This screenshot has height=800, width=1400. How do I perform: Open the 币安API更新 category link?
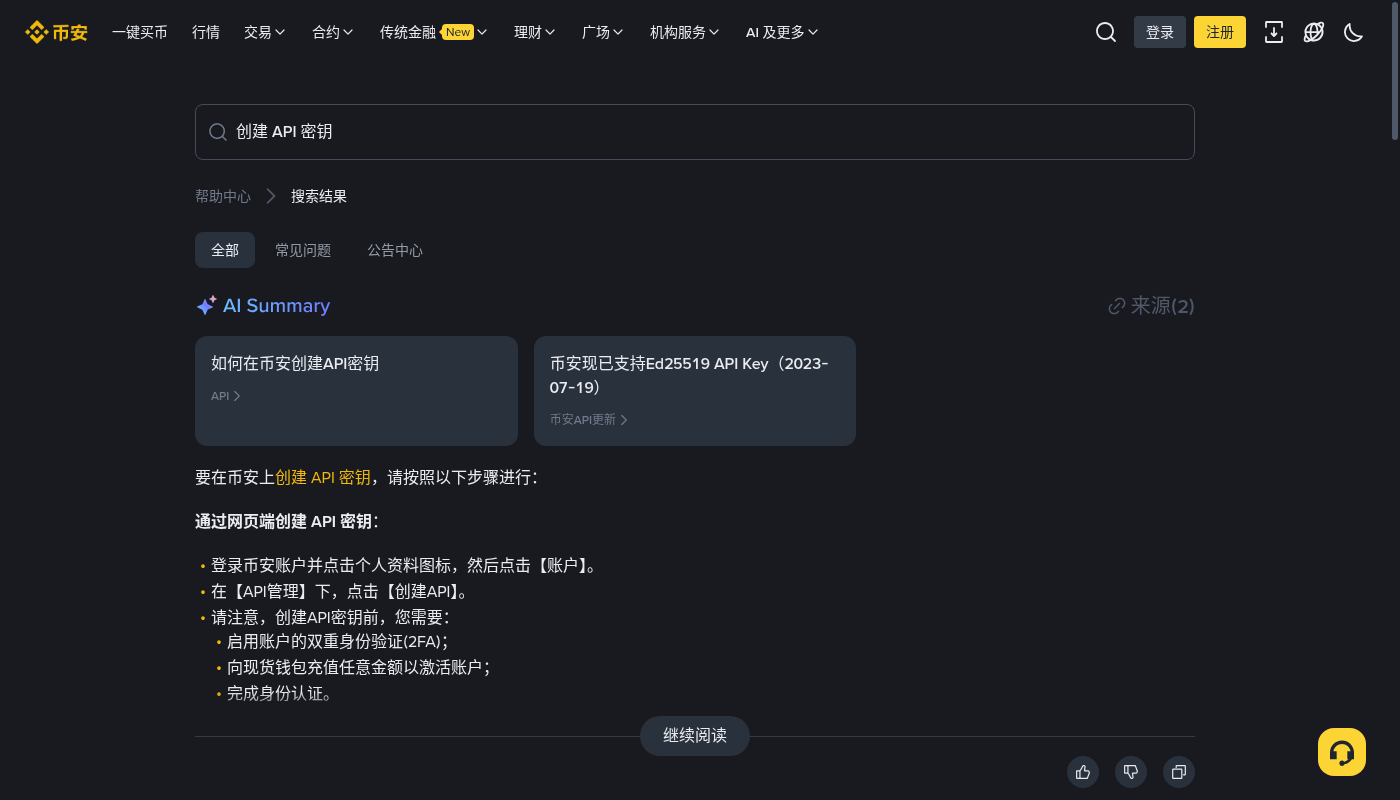589,420
